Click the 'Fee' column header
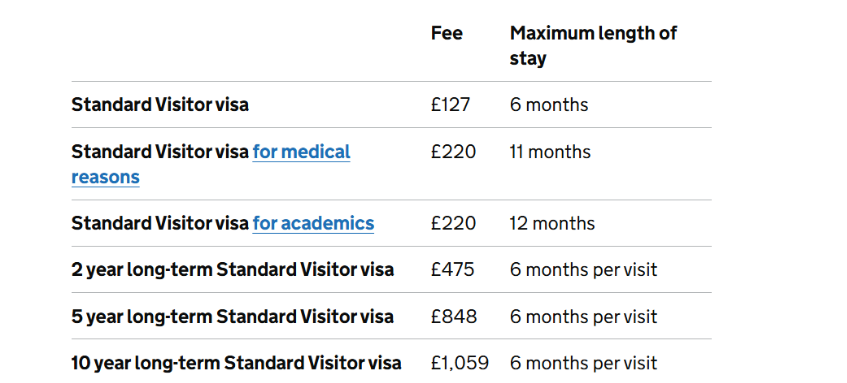This screenshot has width=847, height=383. 447,33
